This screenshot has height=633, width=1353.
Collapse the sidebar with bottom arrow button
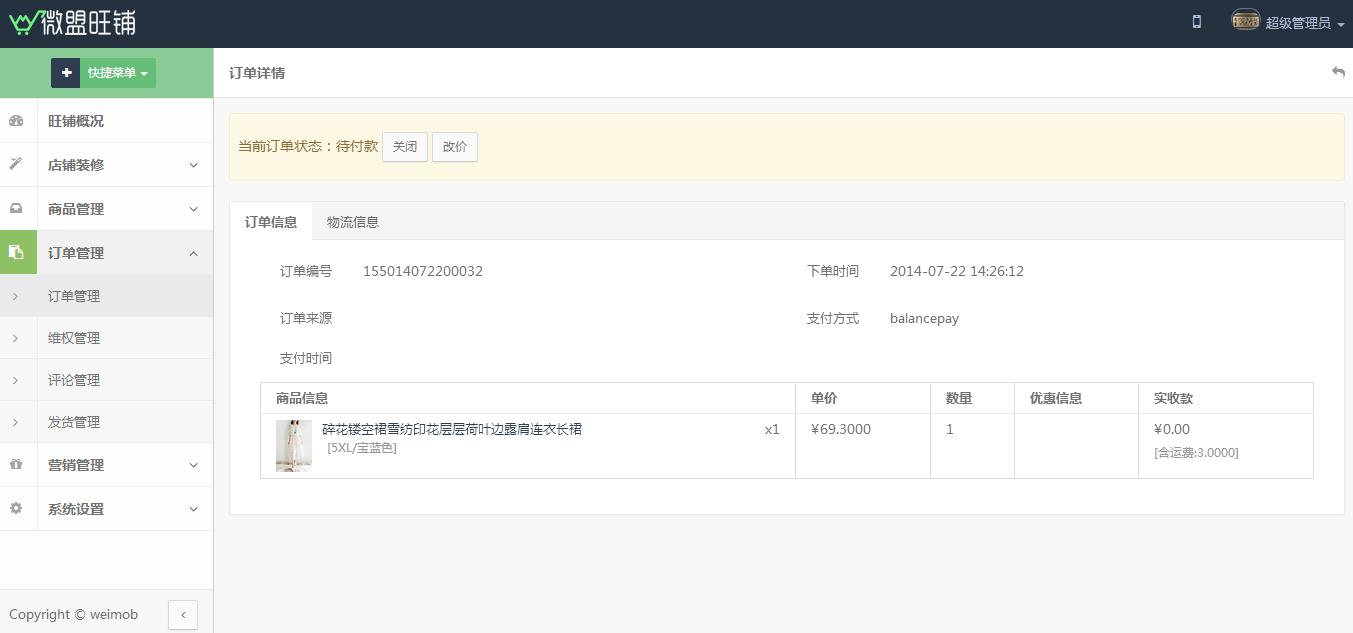183,614
